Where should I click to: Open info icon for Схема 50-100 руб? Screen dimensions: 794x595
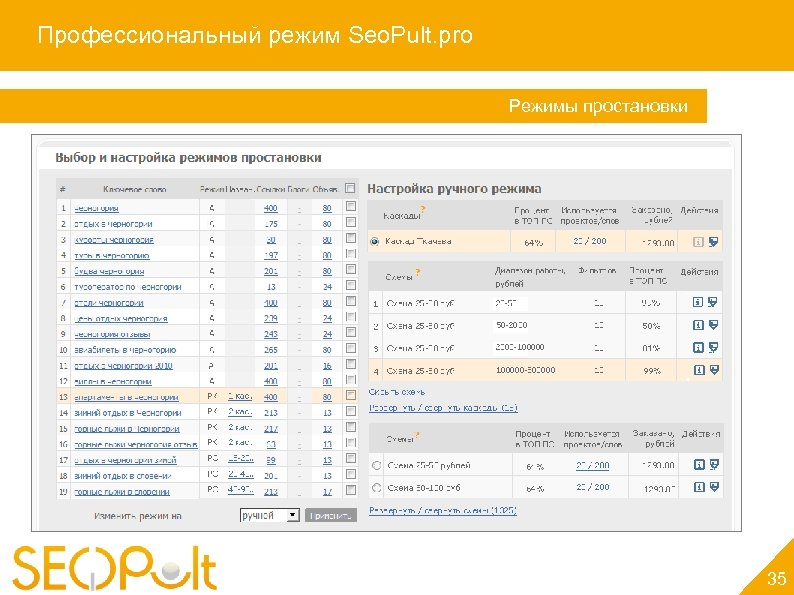699,487
